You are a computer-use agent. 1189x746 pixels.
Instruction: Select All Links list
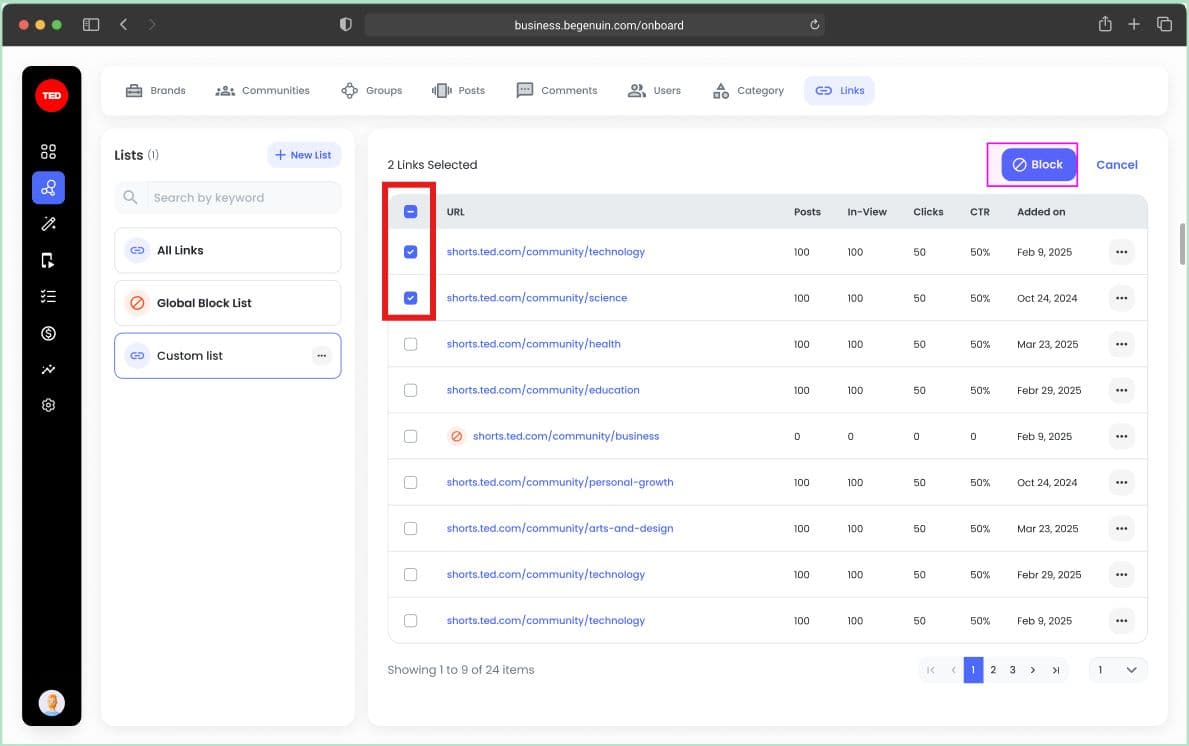[227, 250]
